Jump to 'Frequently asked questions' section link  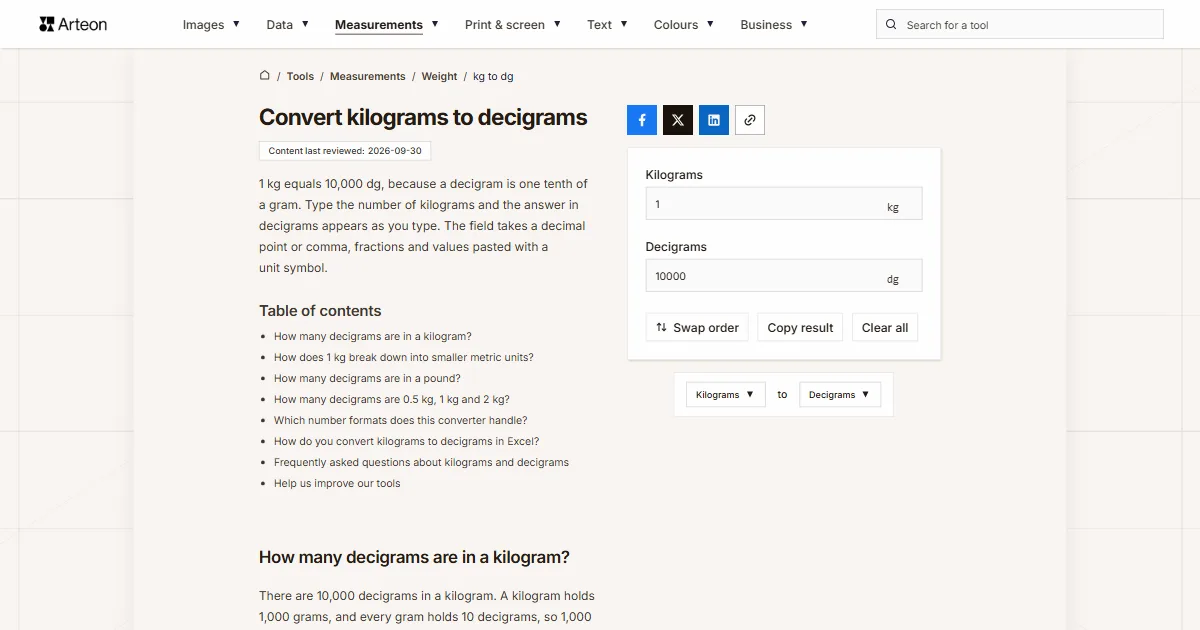pos(421,462)
